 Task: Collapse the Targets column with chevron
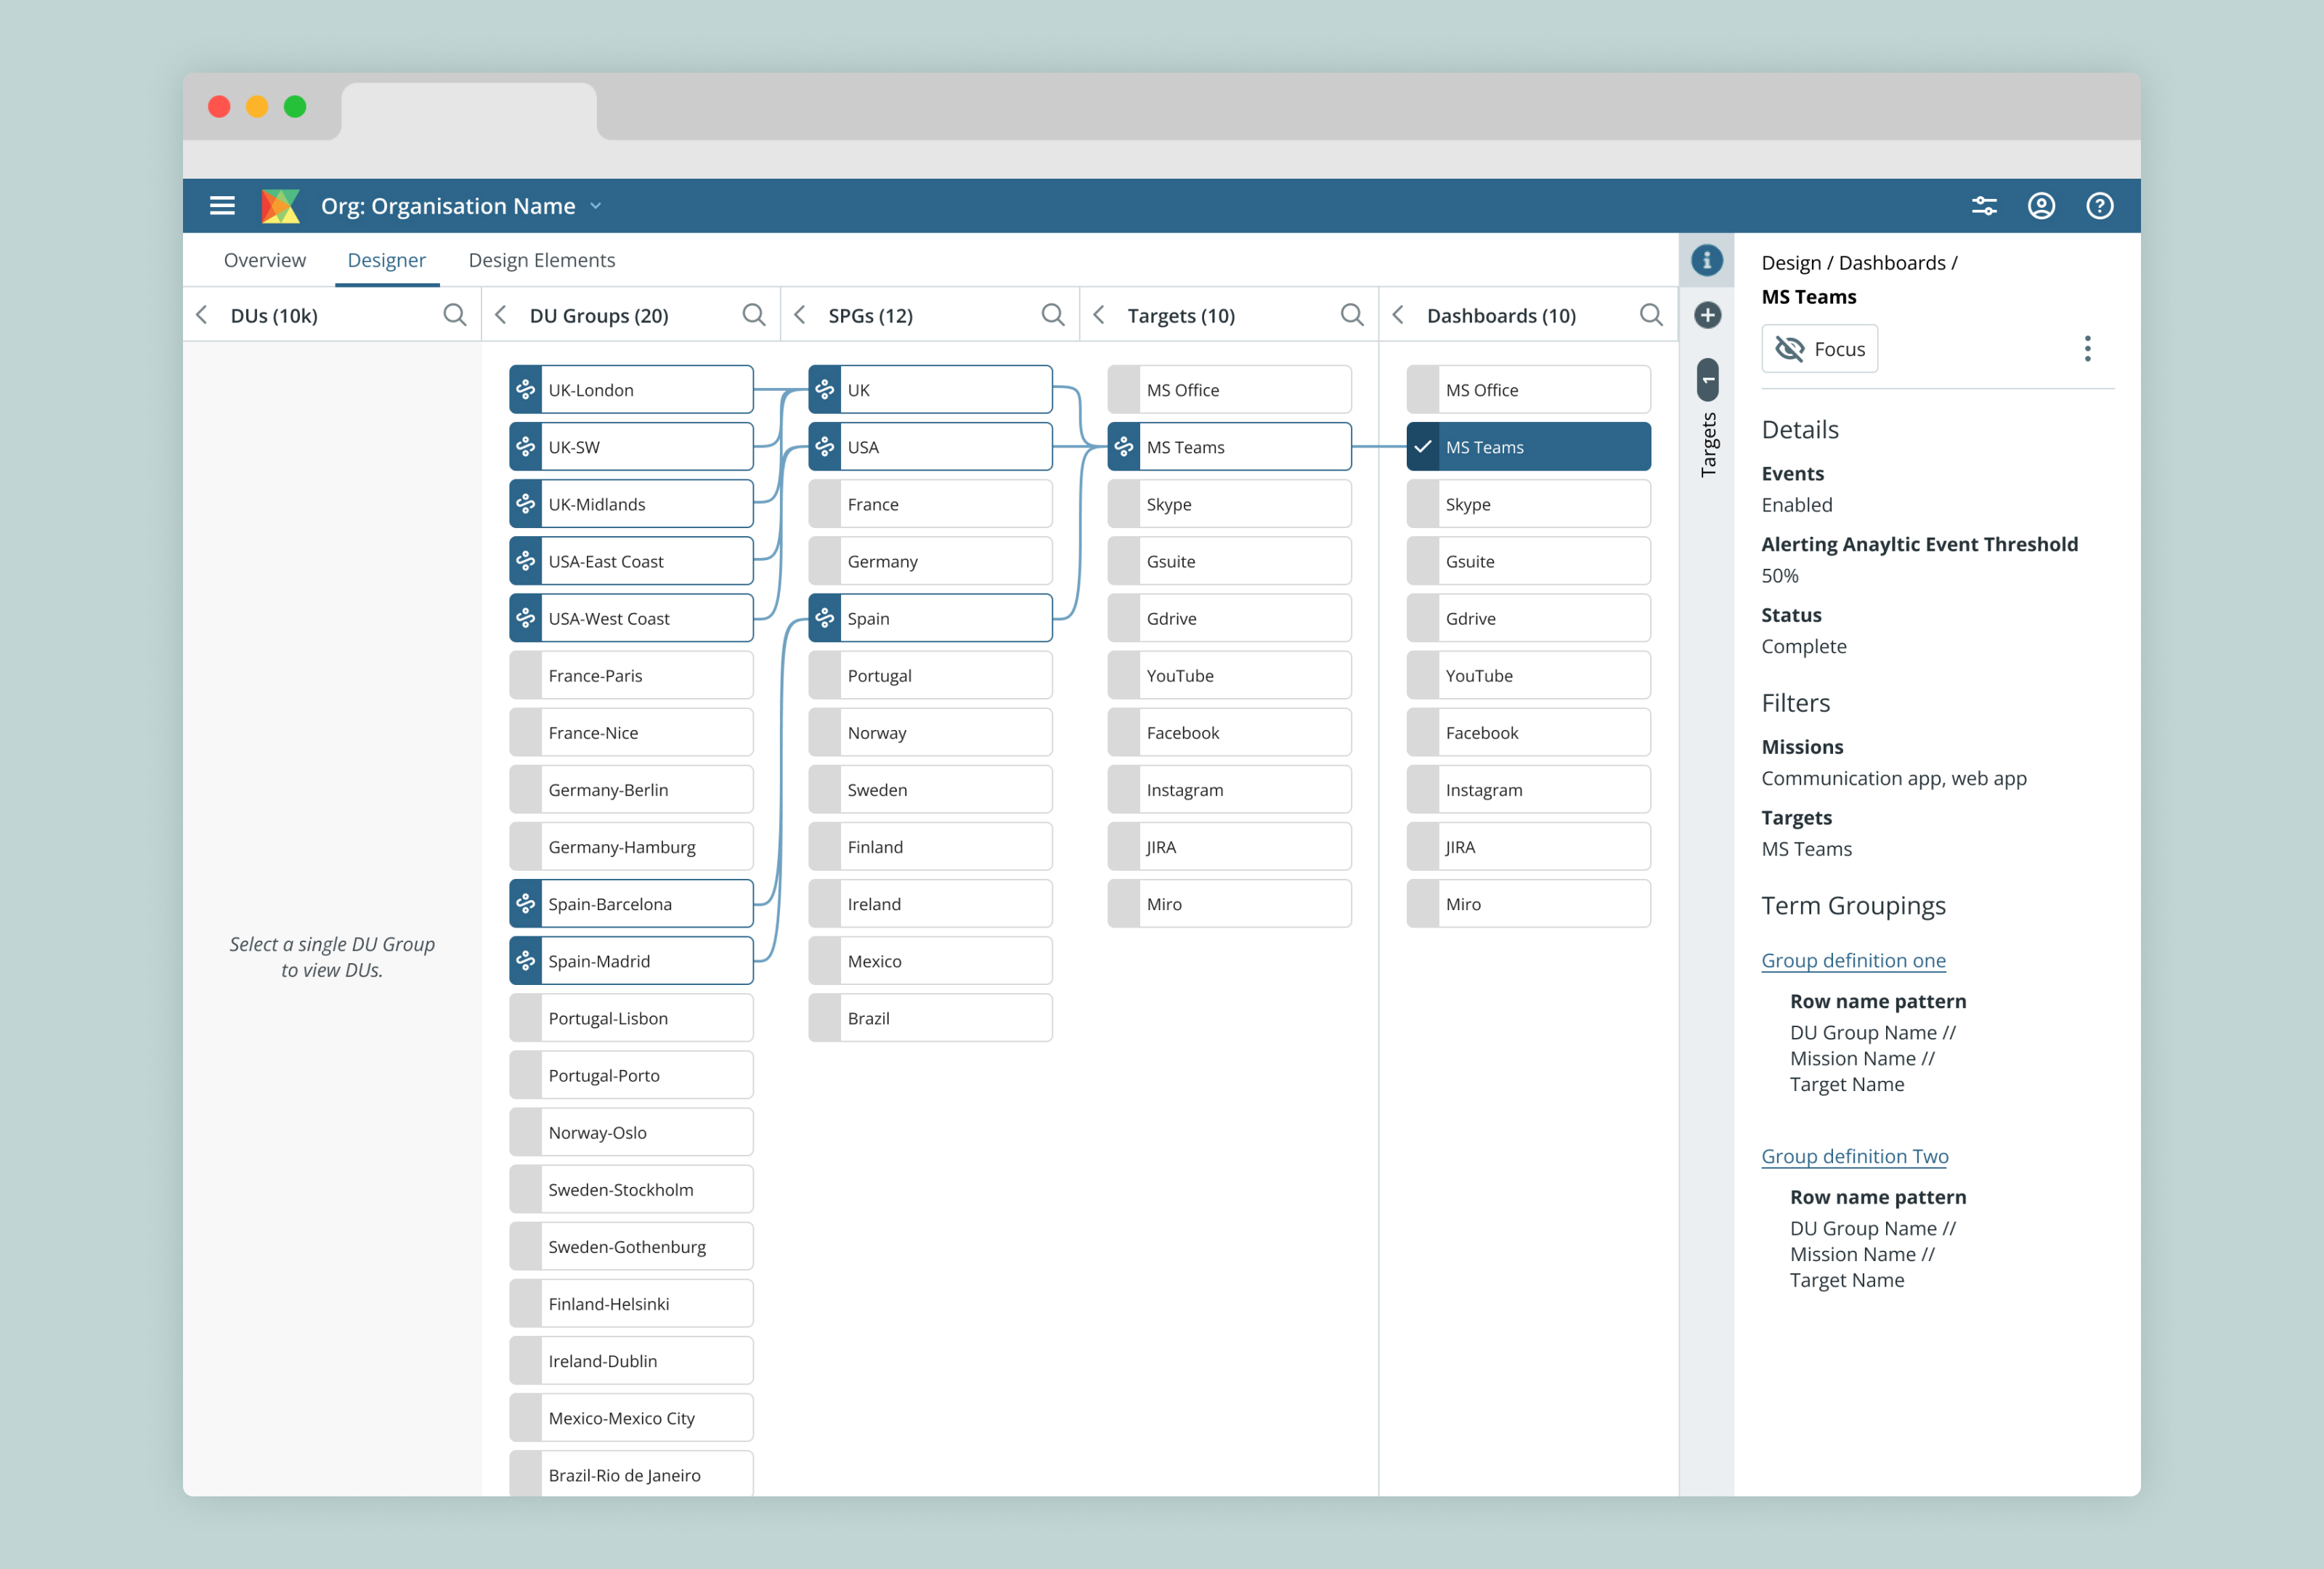1099,315
